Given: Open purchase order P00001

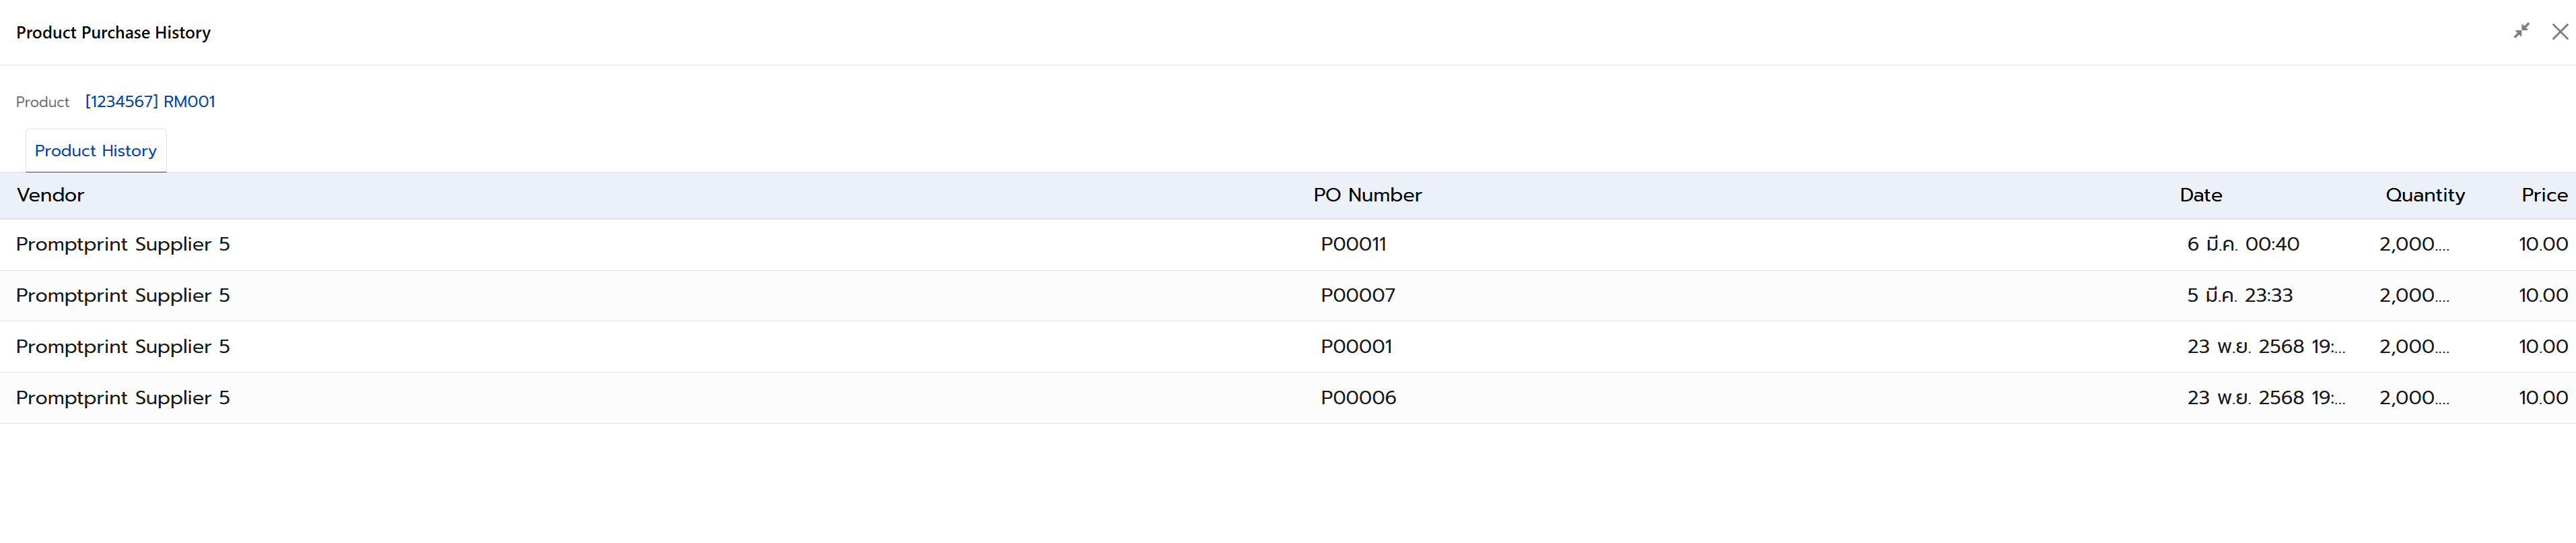Looking at the screenshot, I should [x=1356, y=346].
